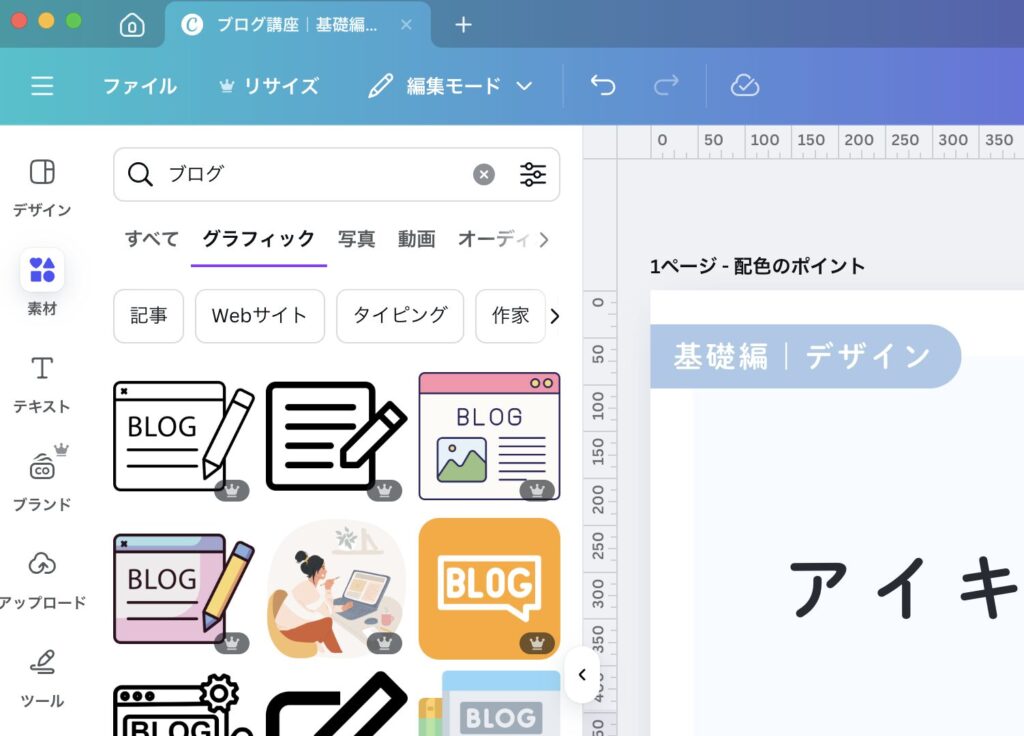This screenshot has height=736, width=1024.
Task: Click the Pro crown badge on orange BLOG graphic
Action: 537,643
